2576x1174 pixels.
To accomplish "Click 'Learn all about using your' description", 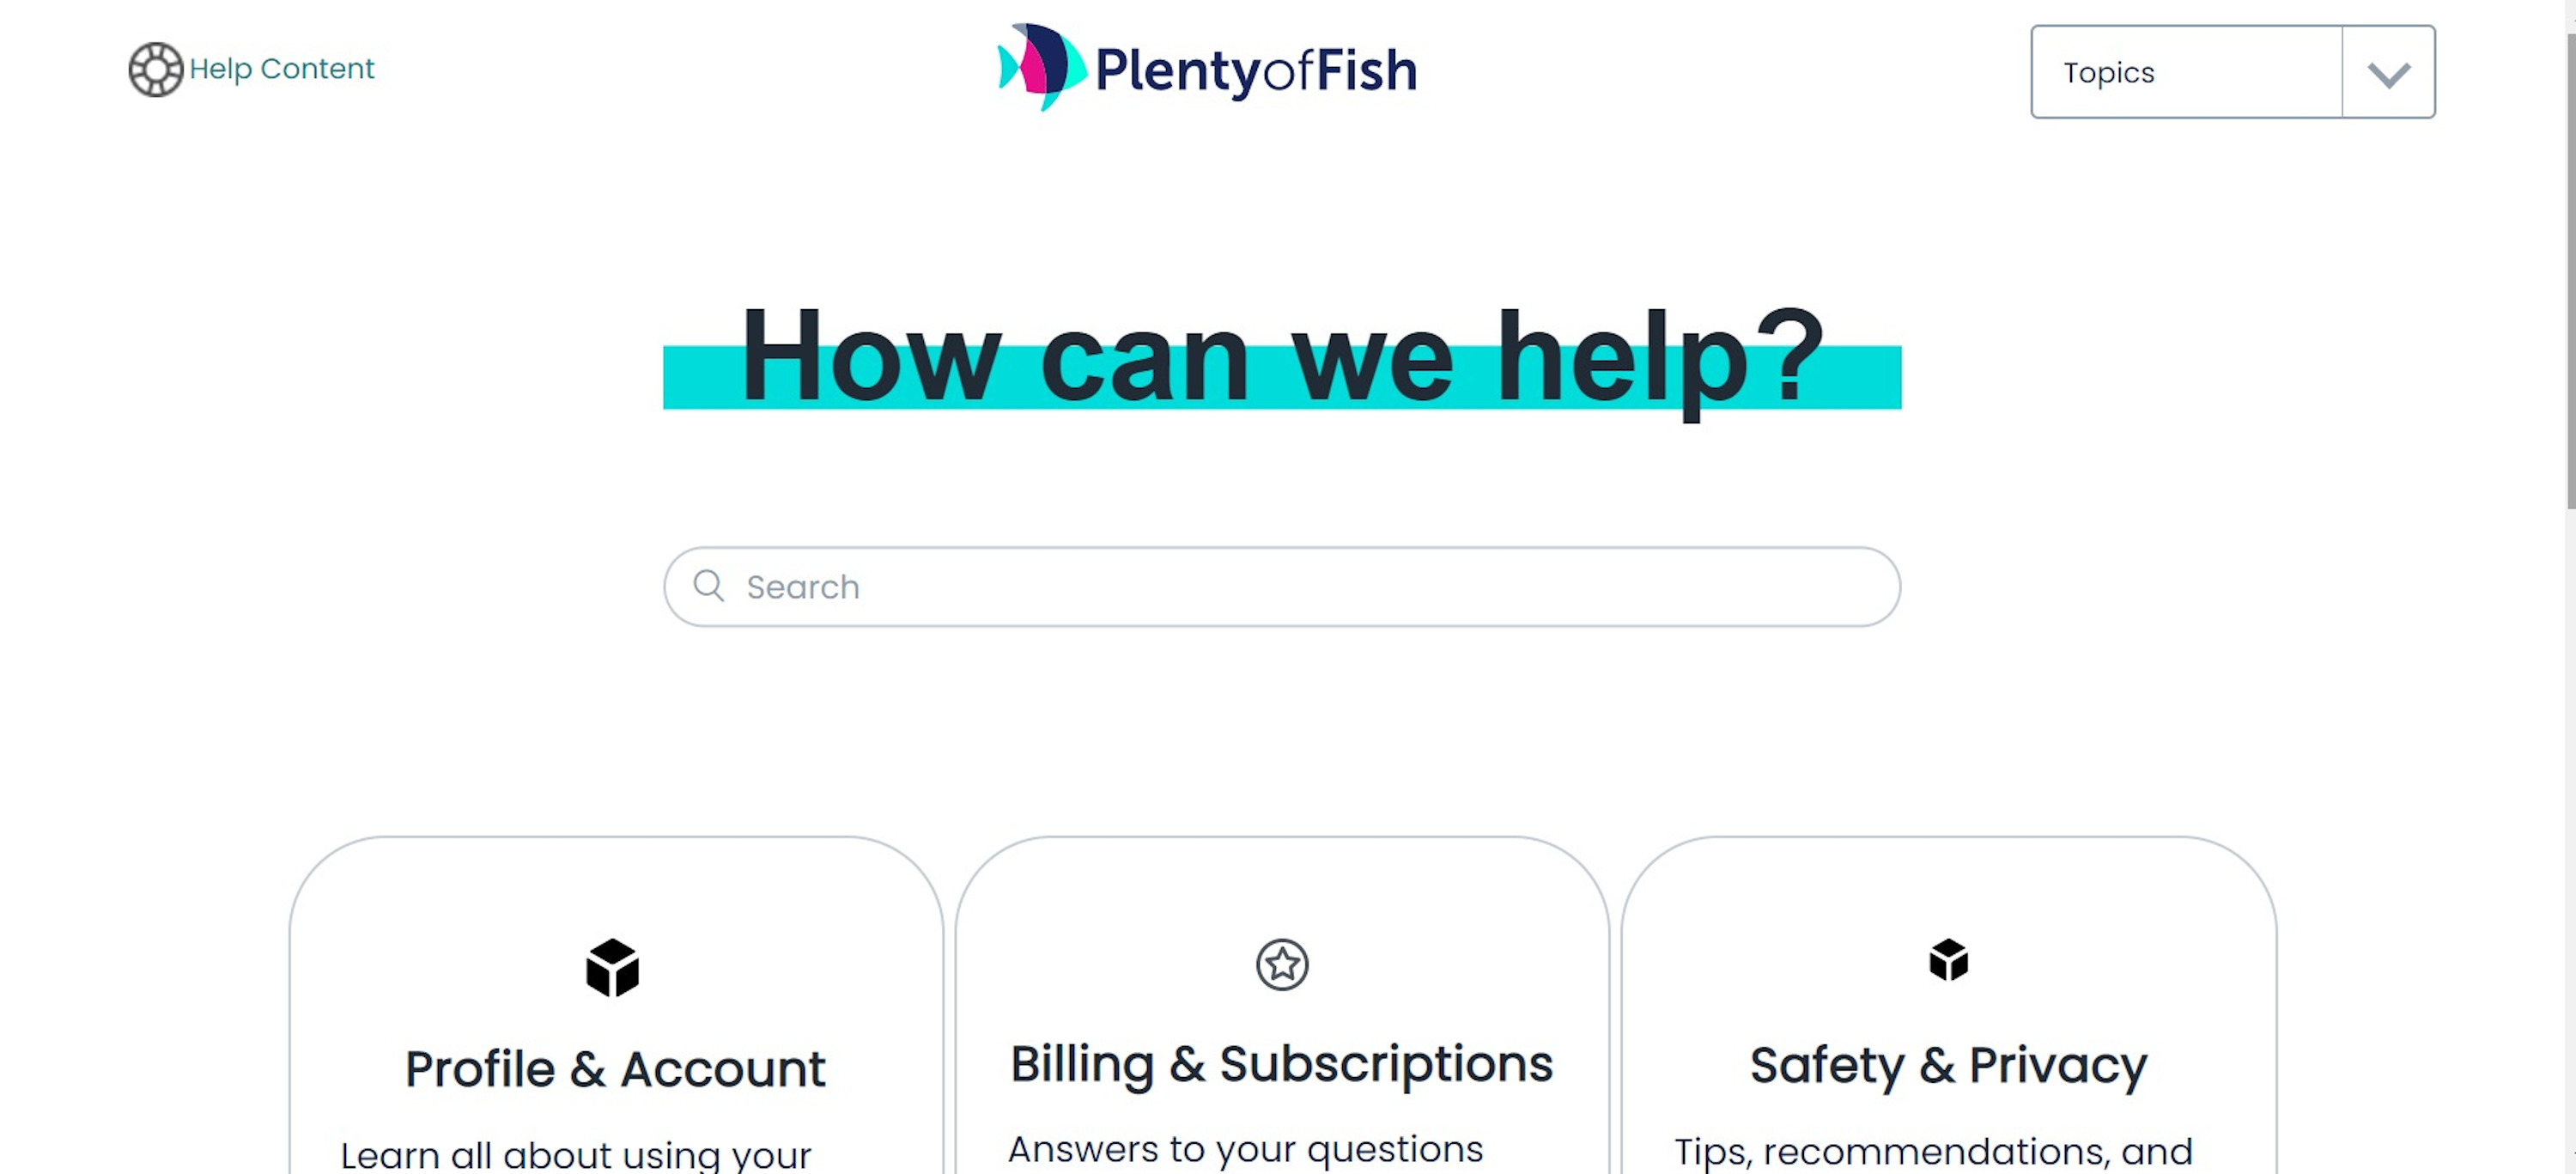I will 576,1154.
